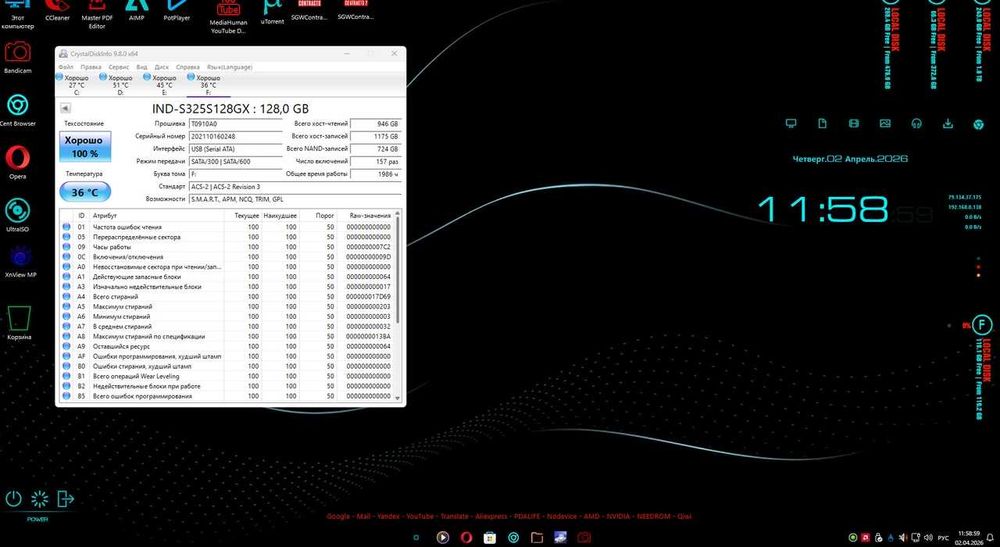Click the film video icon in widget row
Viewport: 1000px width, 547px height.
(x=853, y=124)
